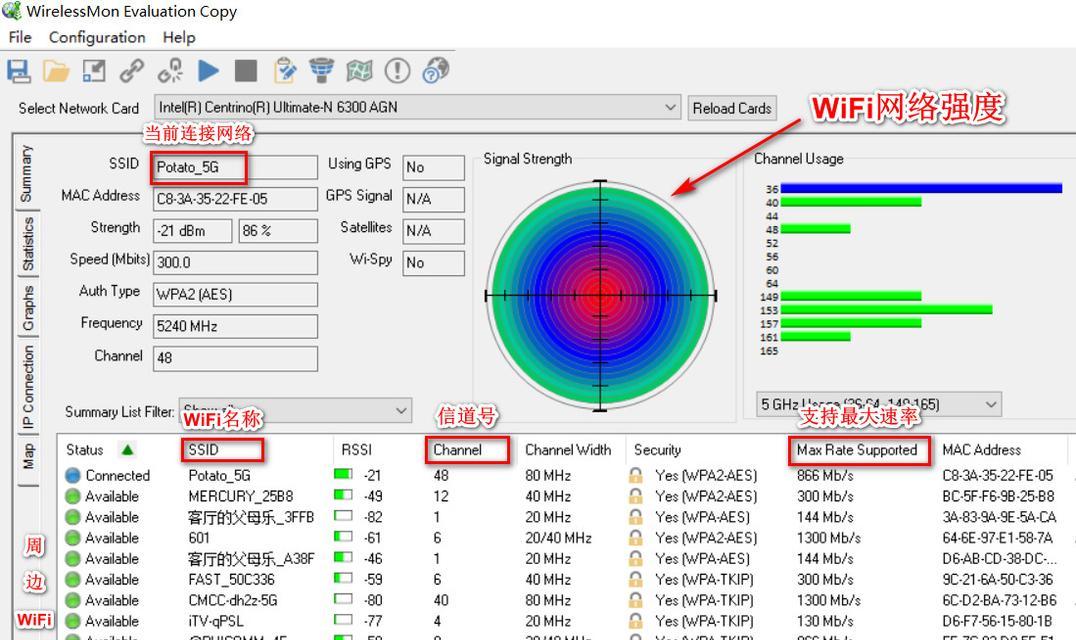The height and width of the screenshot is (640, 1076).
Task: Click the green status icon of MERCURY_25B8
Action: tap(73, 496)
